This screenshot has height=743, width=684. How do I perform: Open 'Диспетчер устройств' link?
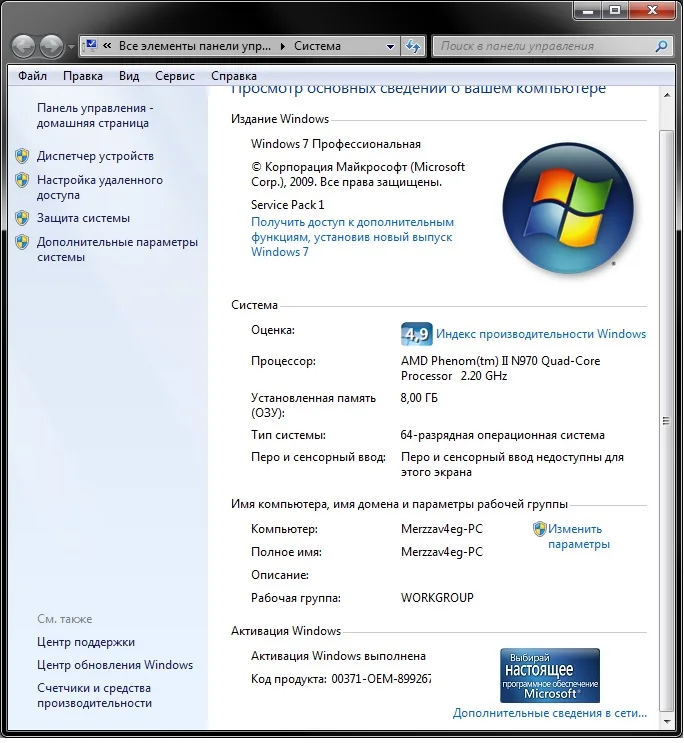coord(95,156)
